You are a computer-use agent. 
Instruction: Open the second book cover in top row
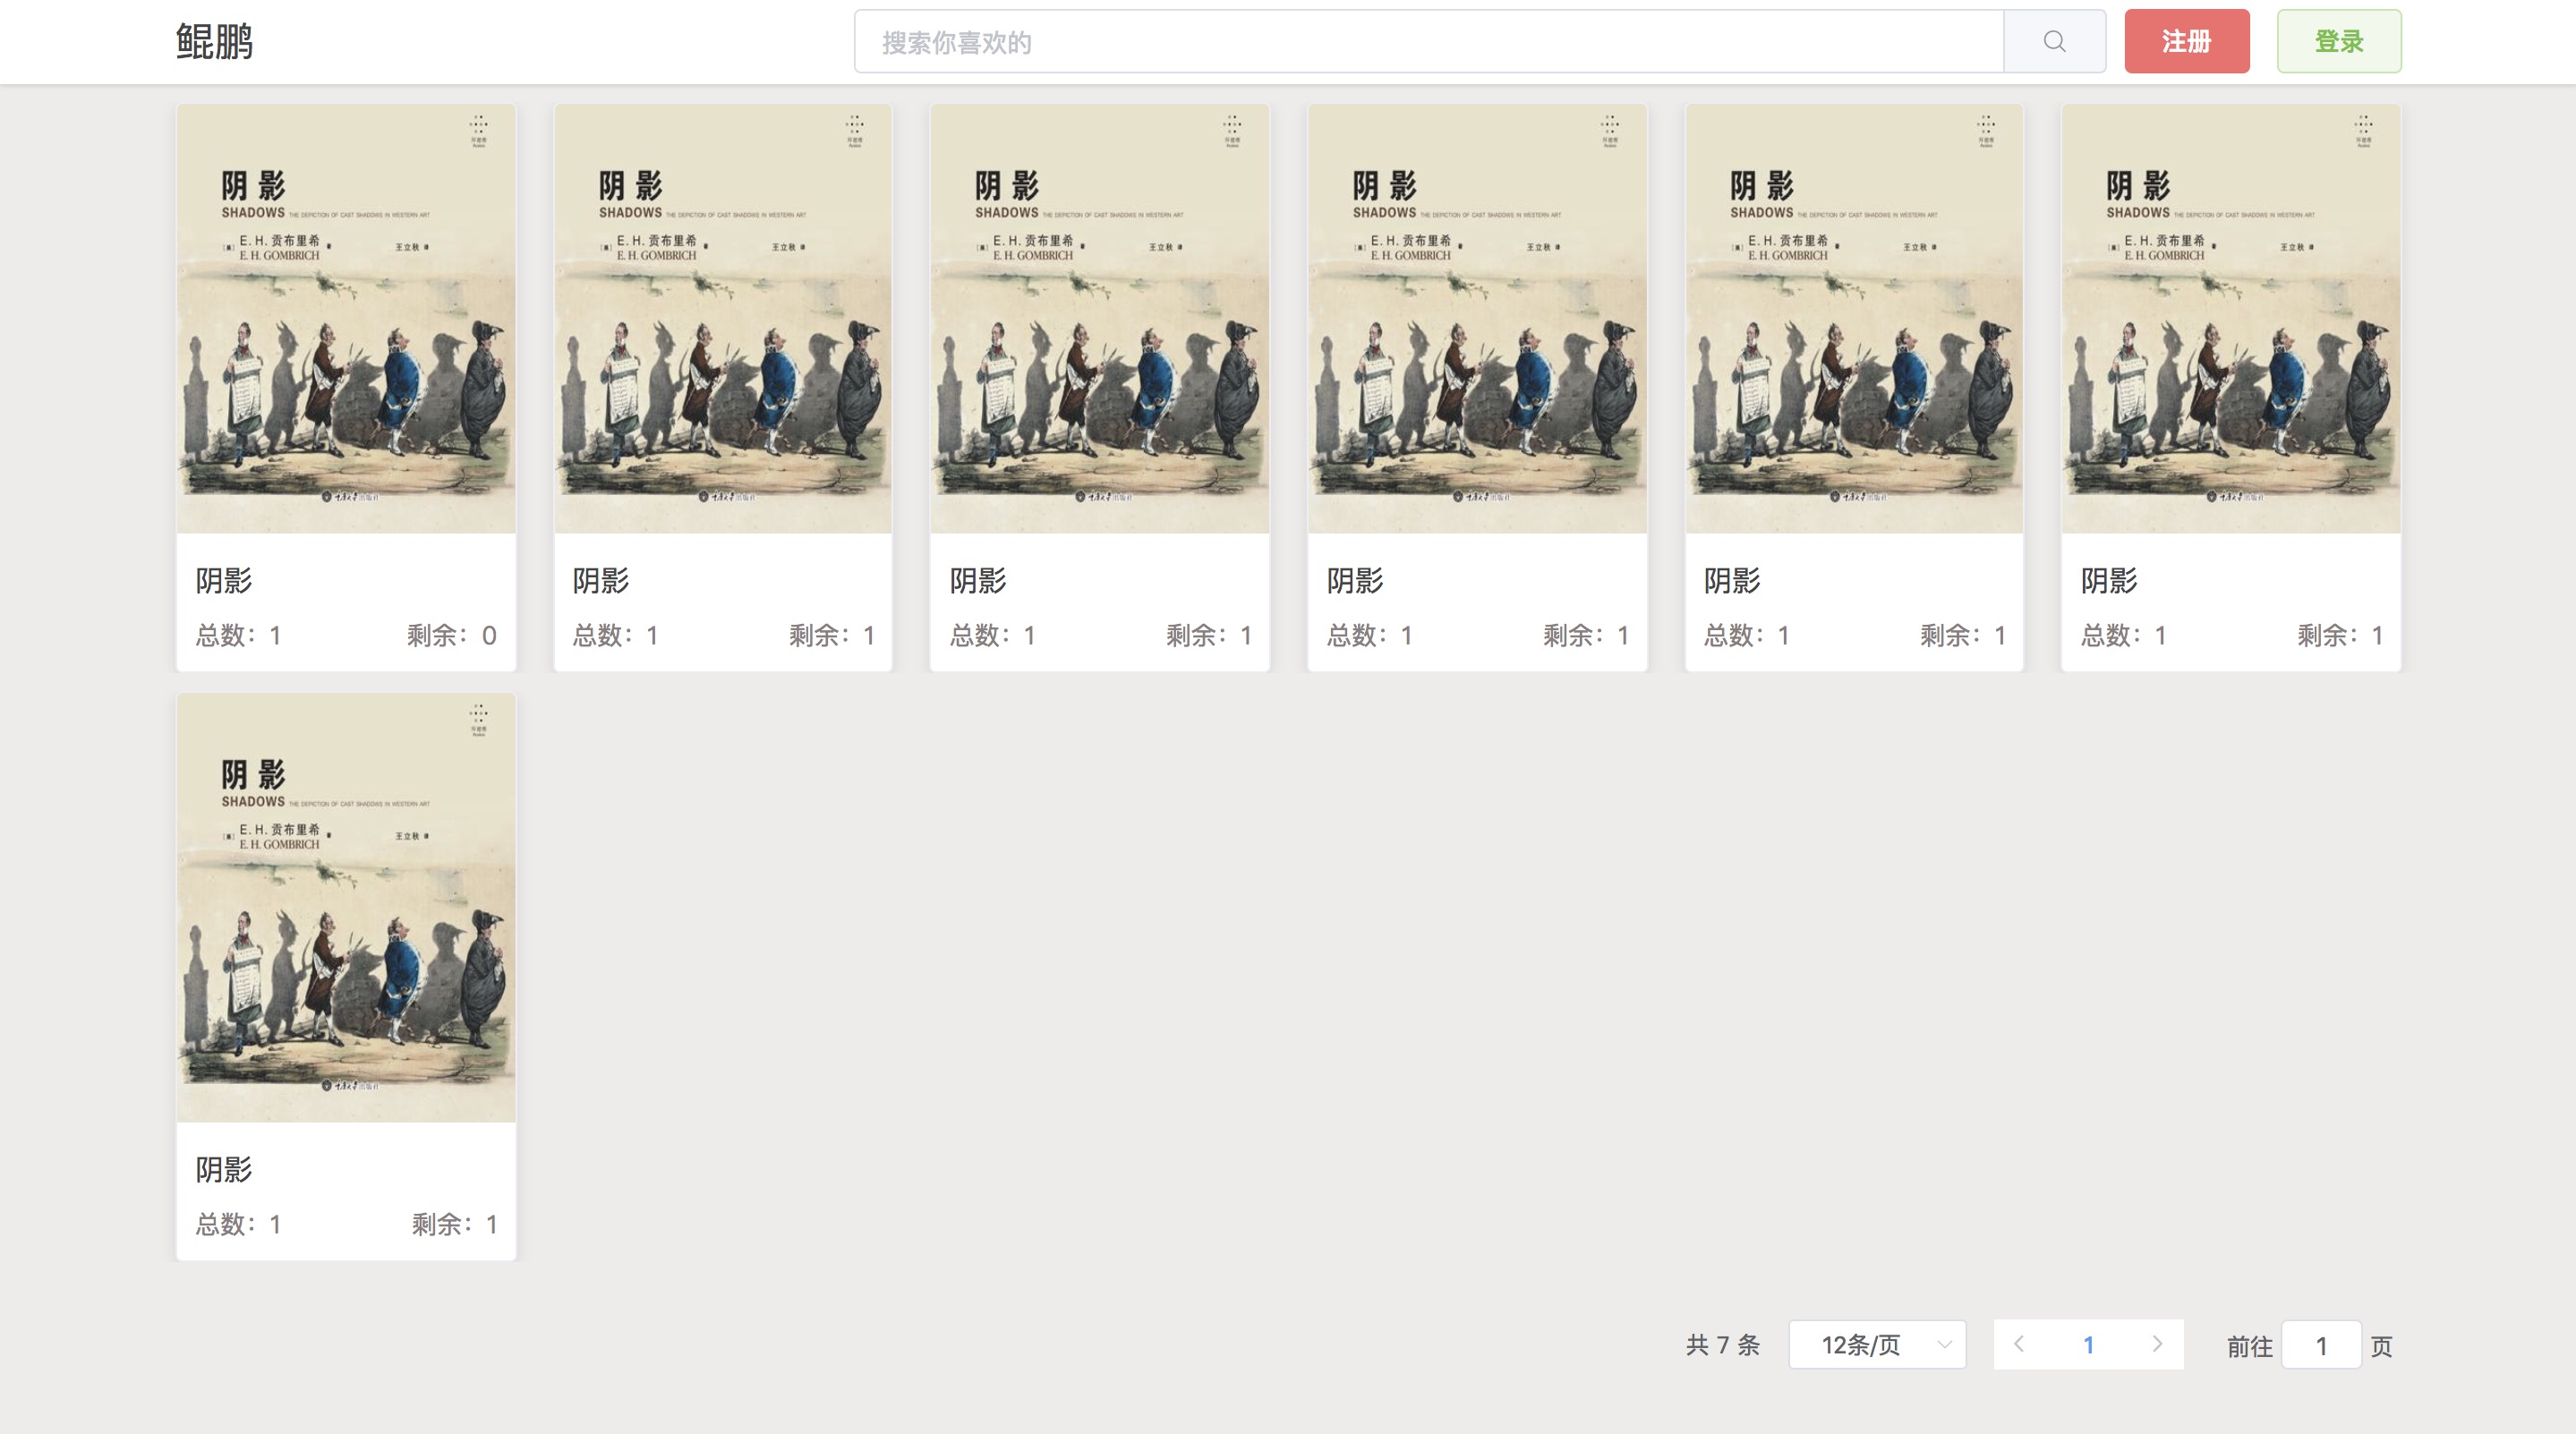point(723,319)
